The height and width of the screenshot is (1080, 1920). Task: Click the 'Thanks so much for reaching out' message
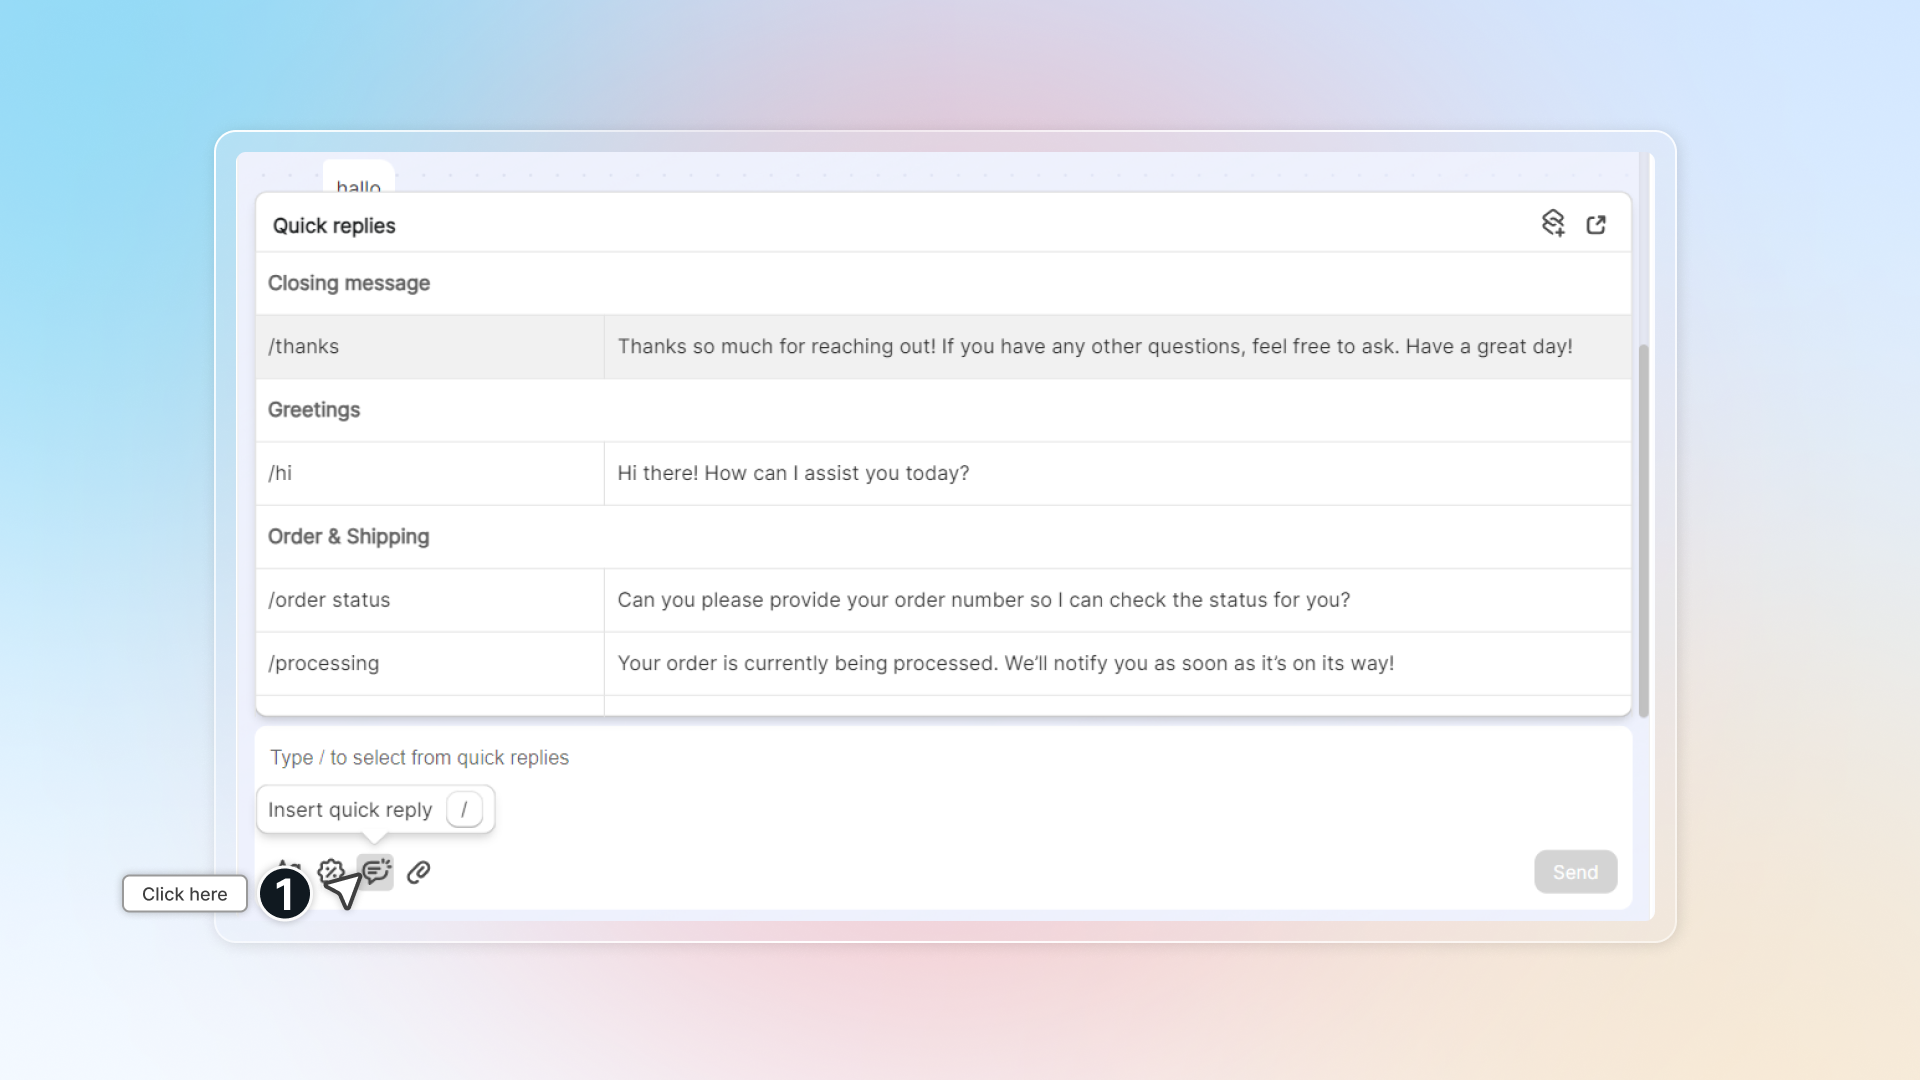[x=1095, y=347]
